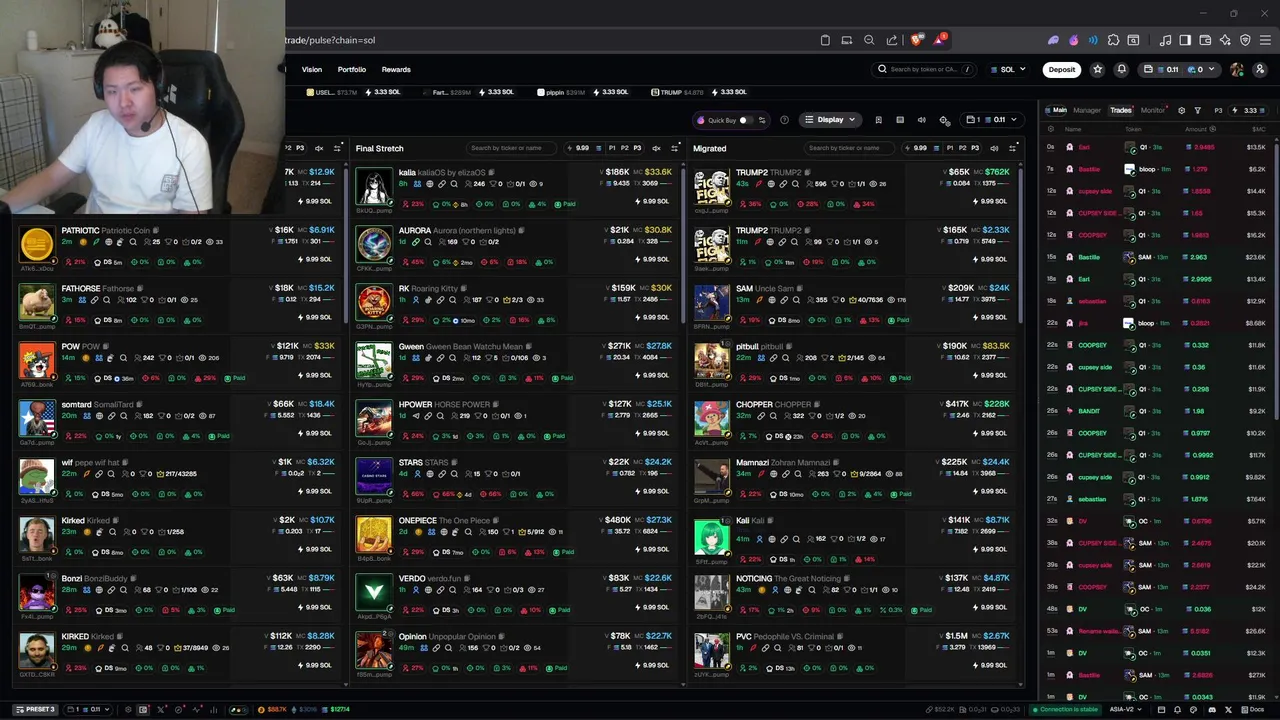Click Brave shields icon in address bar

(917, 40)
